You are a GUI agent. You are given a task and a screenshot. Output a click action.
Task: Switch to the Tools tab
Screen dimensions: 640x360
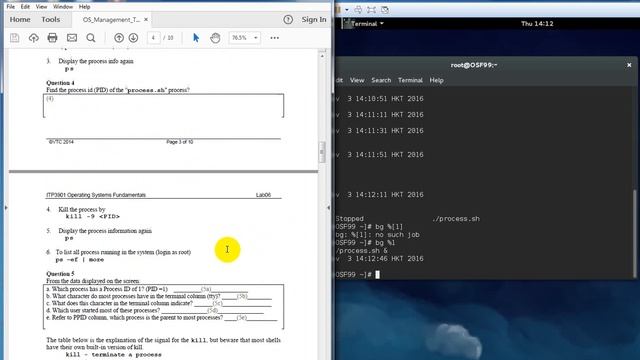pyautogui.click(x=51, y=20)
